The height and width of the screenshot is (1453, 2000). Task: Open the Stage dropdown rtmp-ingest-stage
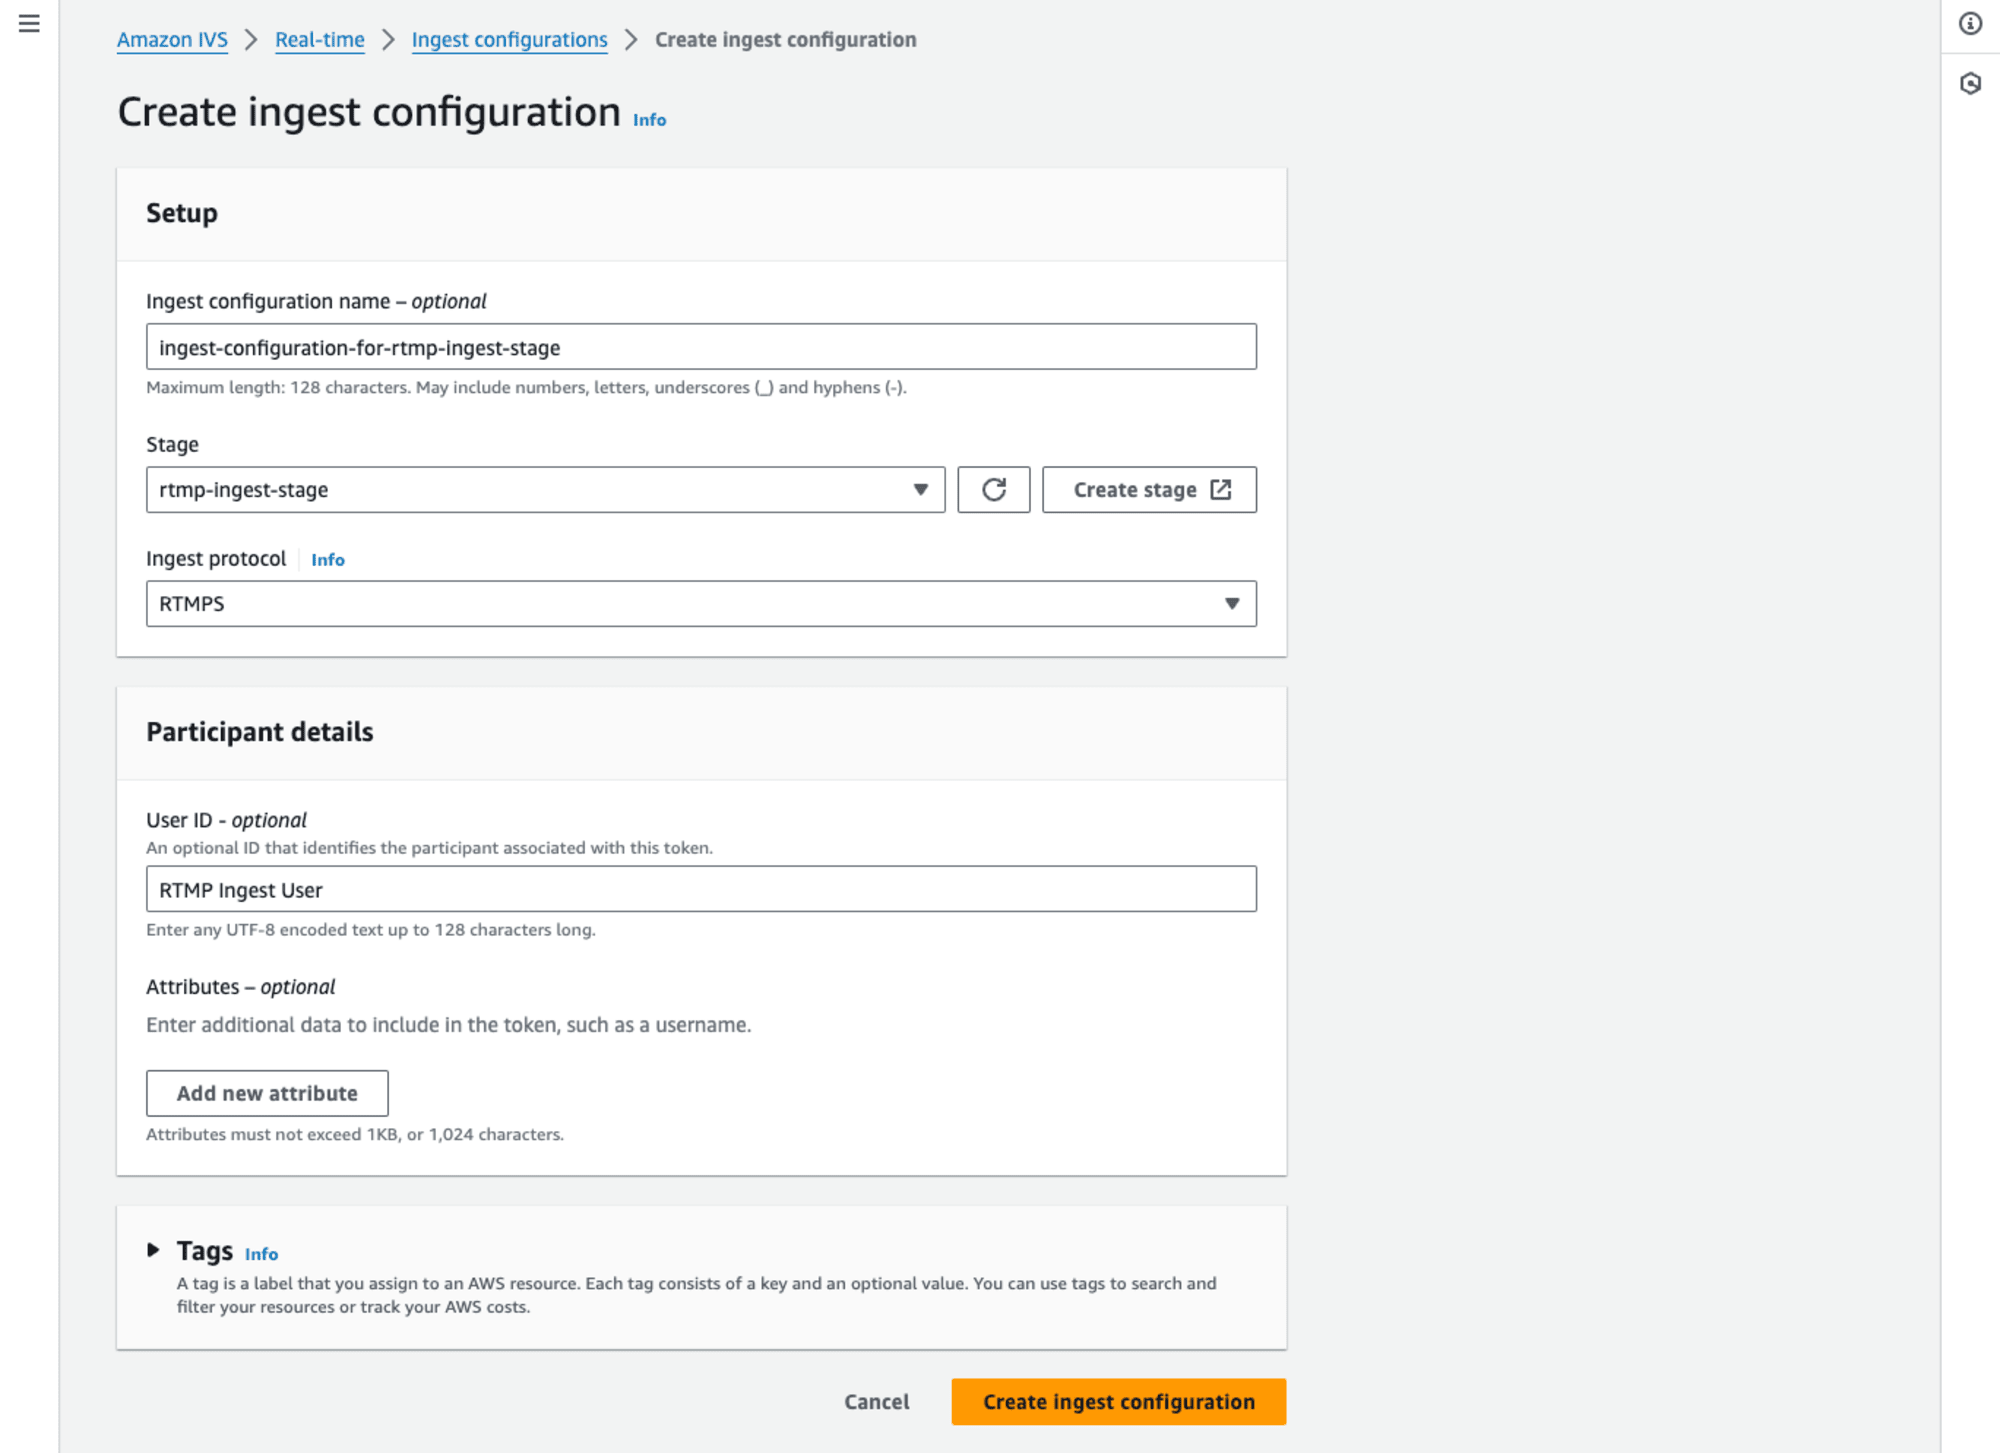pyautogui.click(x=545, y=489)
